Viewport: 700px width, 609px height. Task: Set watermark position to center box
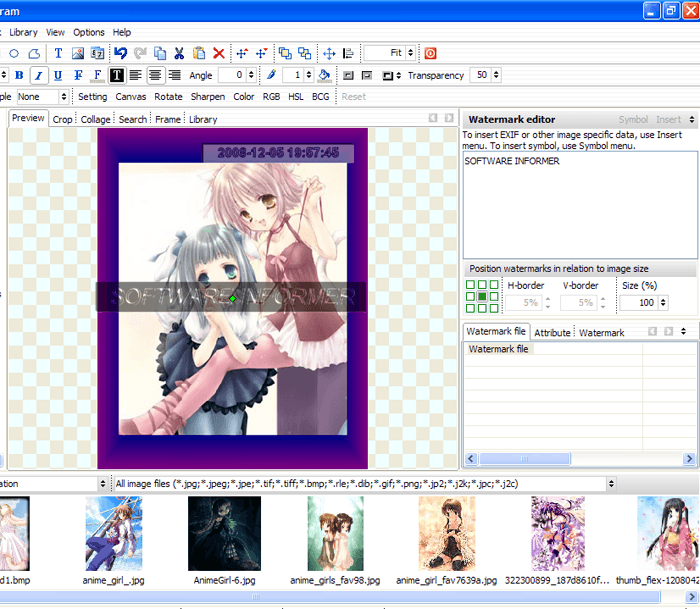[482, 296]
